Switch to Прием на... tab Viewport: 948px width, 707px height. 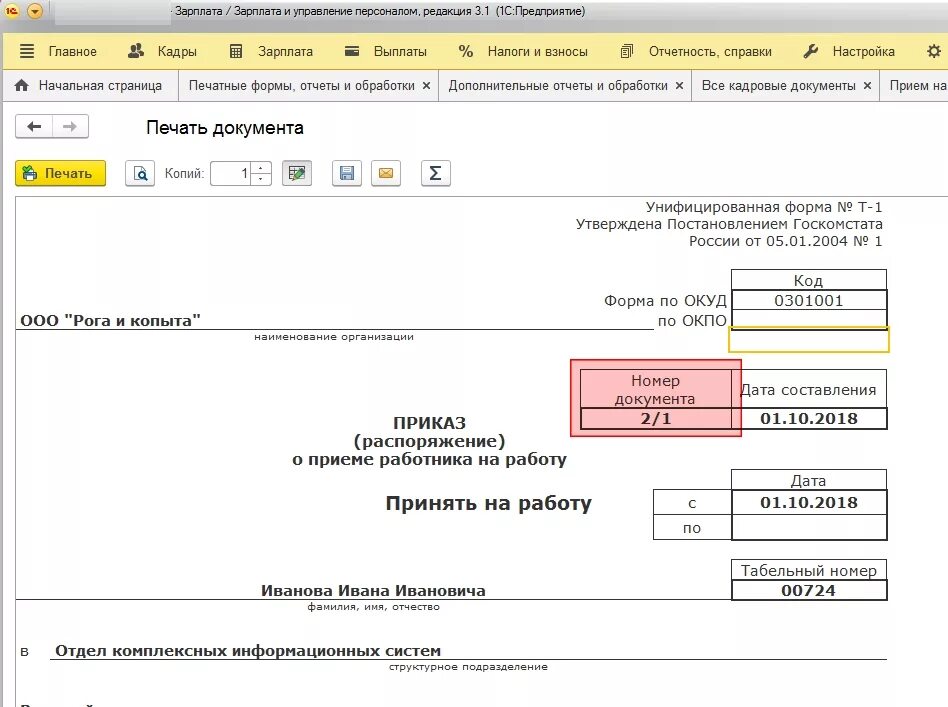[x=917, y=85]
